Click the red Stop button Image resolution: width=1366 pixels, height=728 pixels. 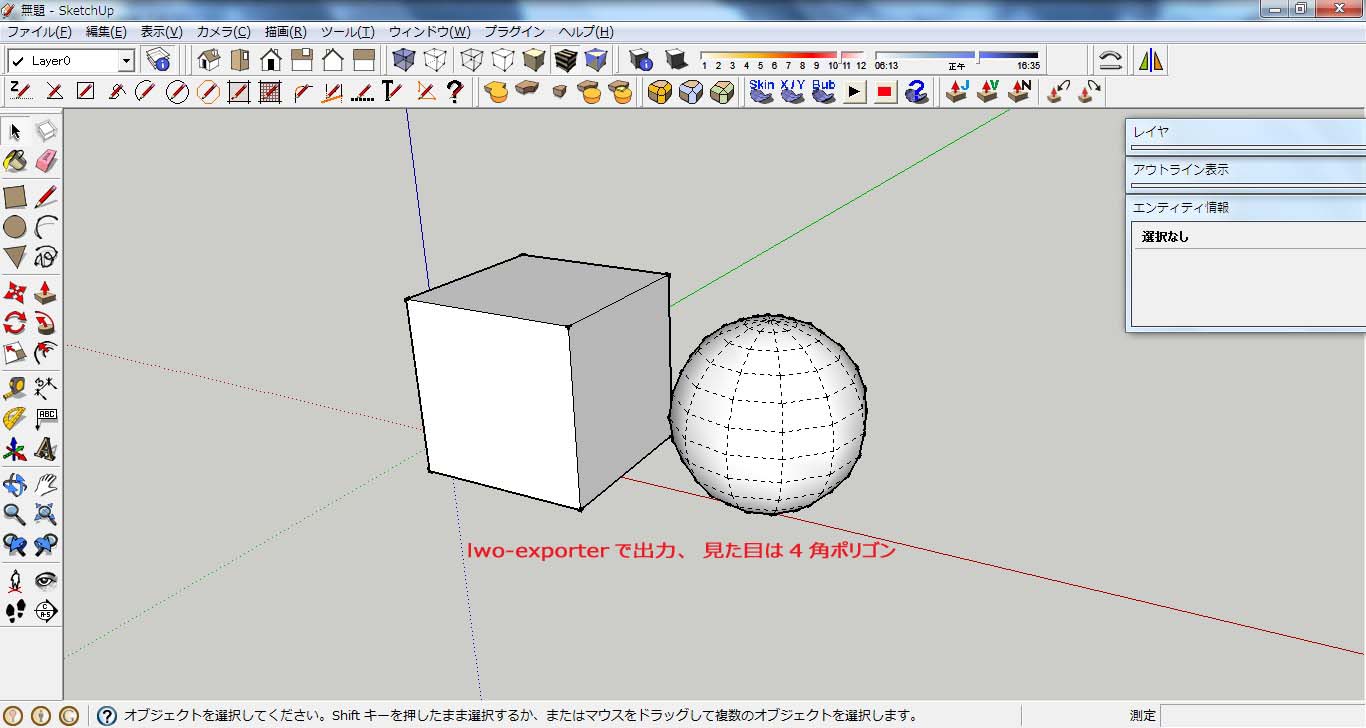click(885, 92)
